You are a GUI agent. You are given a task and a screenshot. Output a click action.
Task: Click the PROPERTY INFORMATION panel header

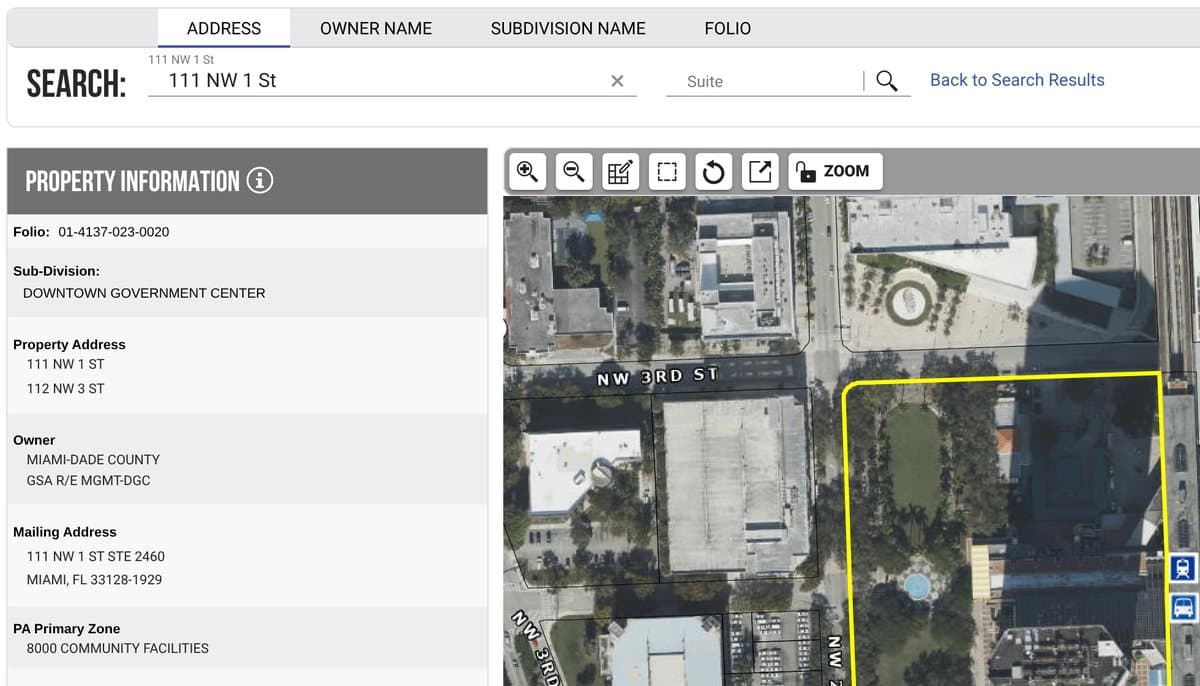point(247,181)
